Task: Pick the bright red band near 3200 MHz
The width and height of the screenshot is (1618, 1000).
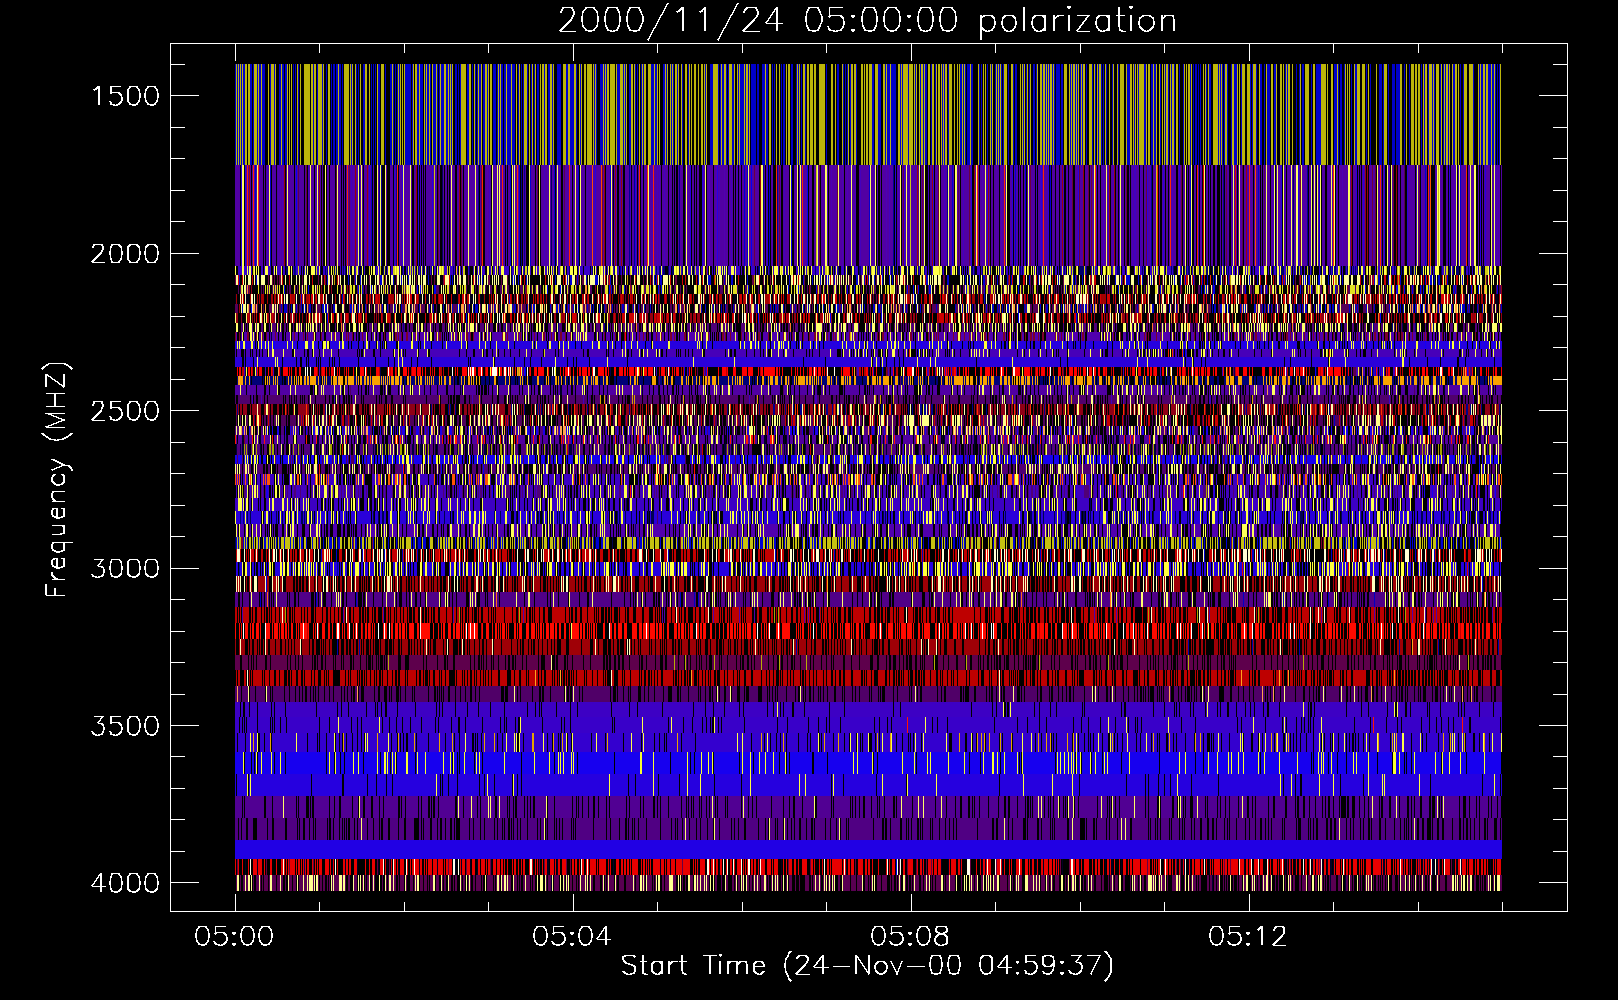Action: pyautogui.click(x=867, y=631)
